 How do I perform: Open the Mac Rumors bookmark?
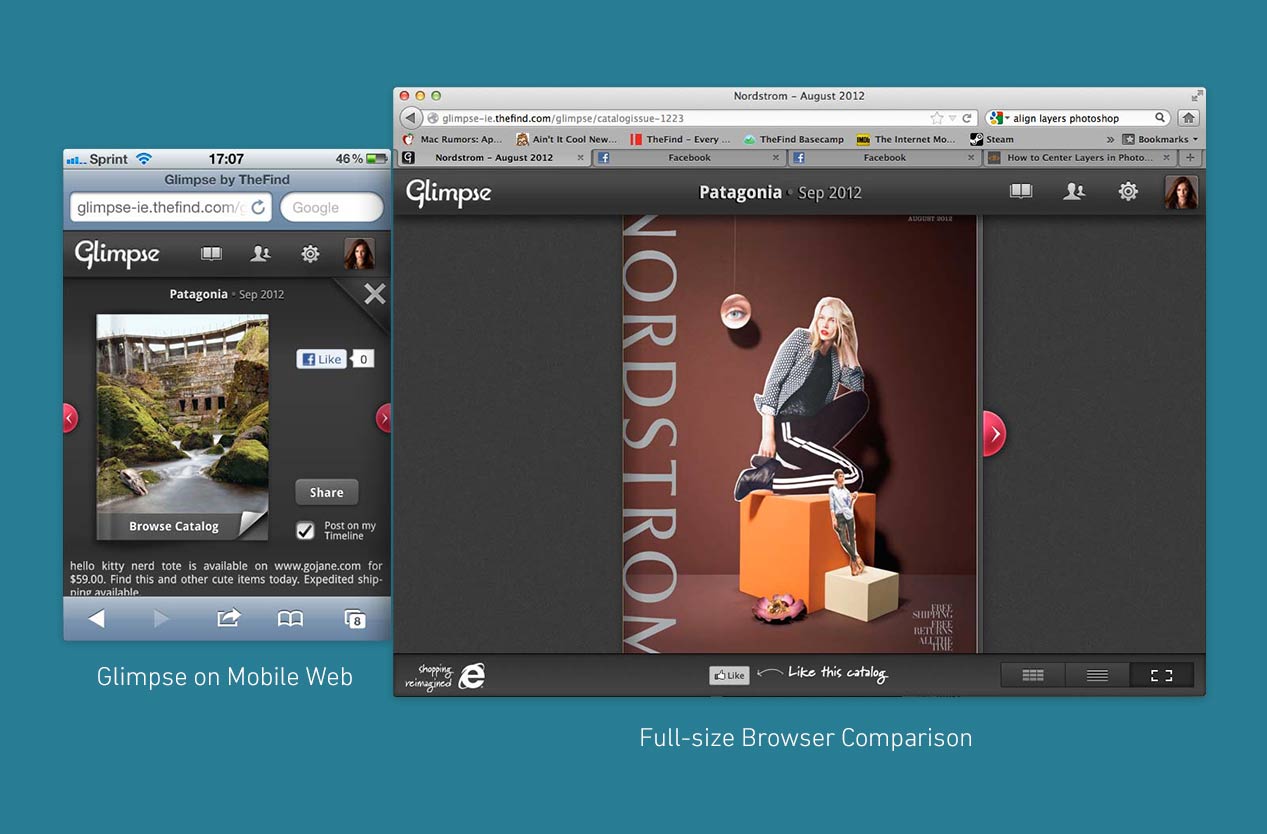pyautogui.click(x=452, y=140)
